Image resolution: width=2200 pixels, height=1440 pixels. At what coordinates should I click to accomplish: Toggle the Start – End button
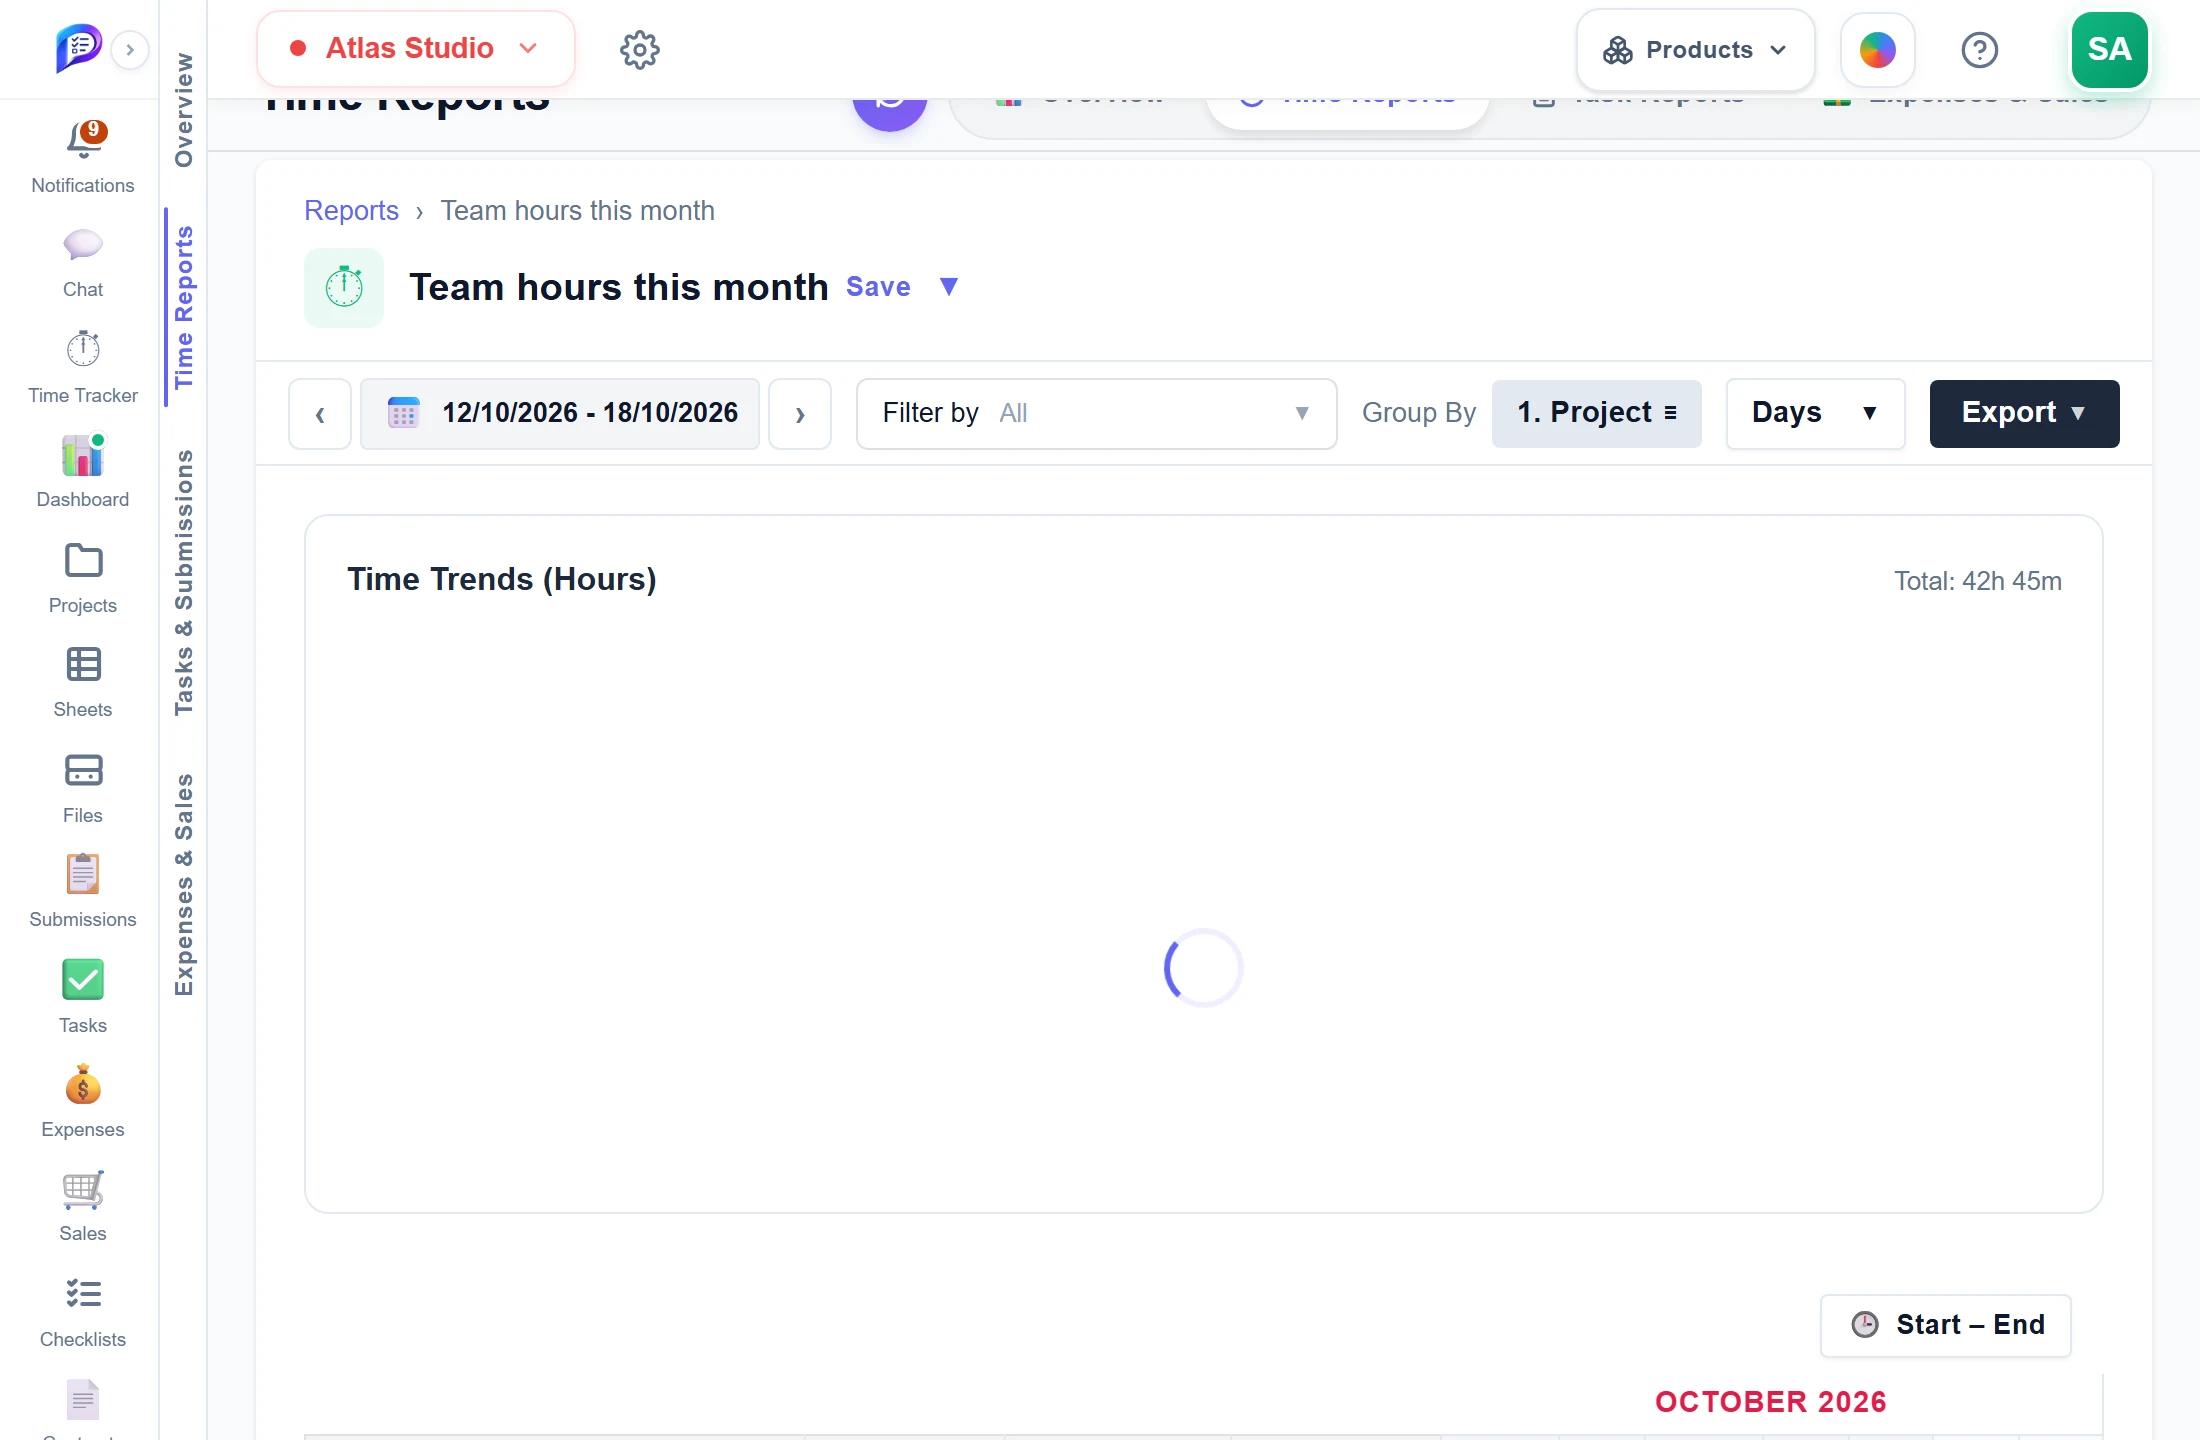click(1946, 1325)
